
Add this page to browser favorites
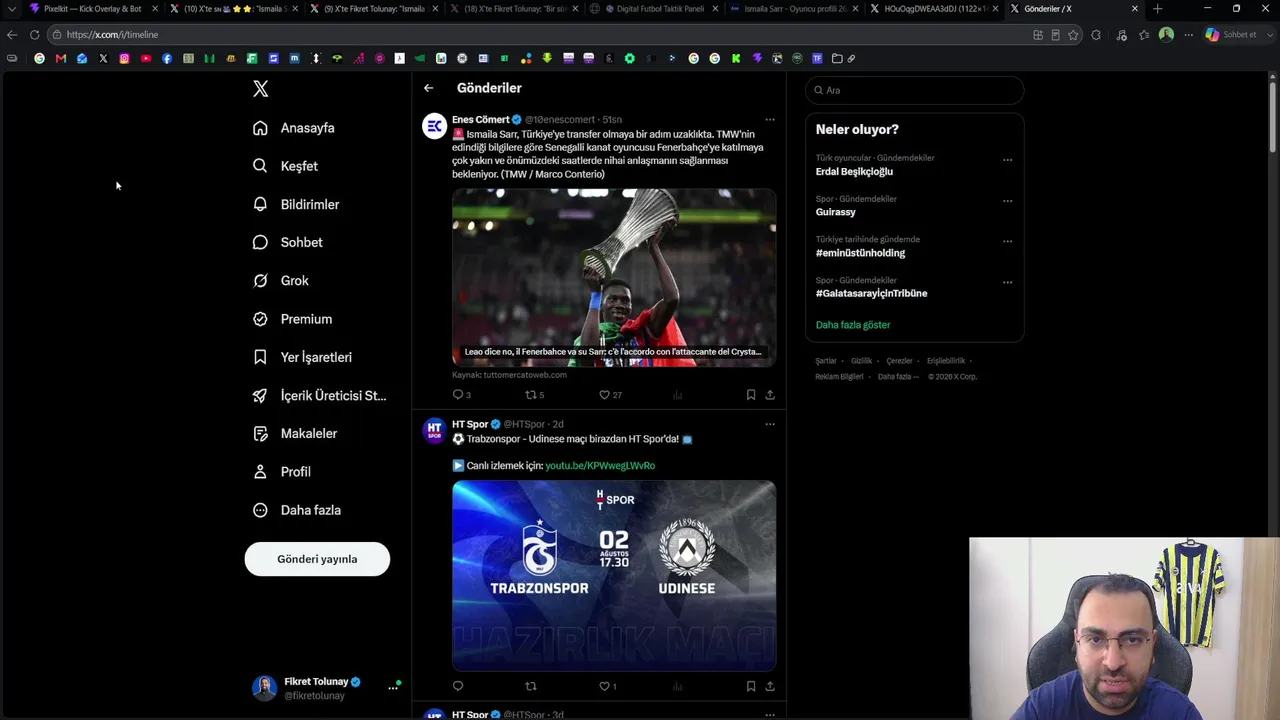1073,35
